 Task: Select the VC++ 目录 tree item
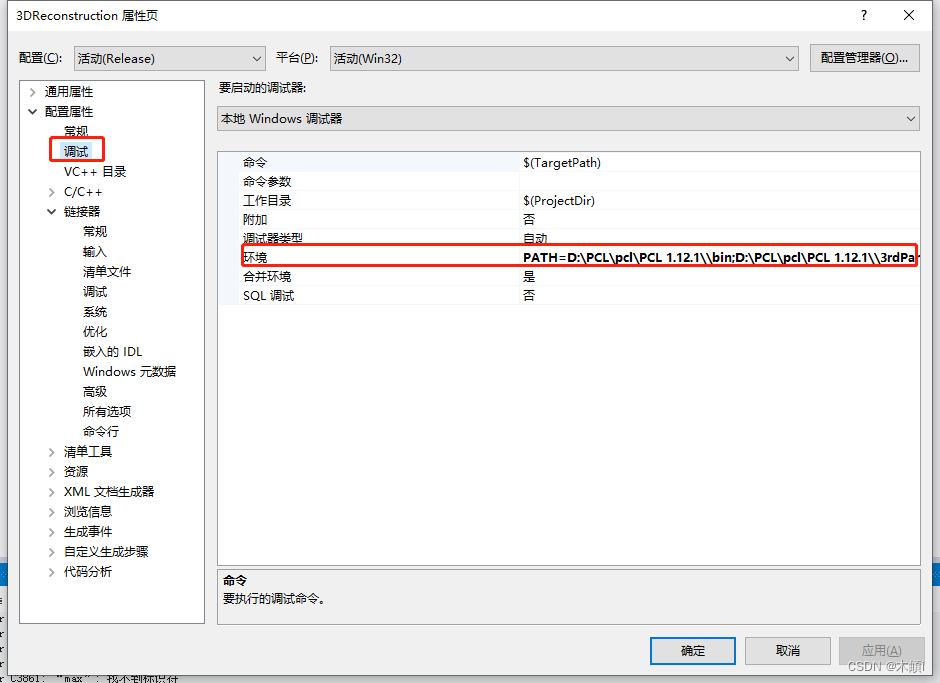pyautogui.click(x=95, y=171)
